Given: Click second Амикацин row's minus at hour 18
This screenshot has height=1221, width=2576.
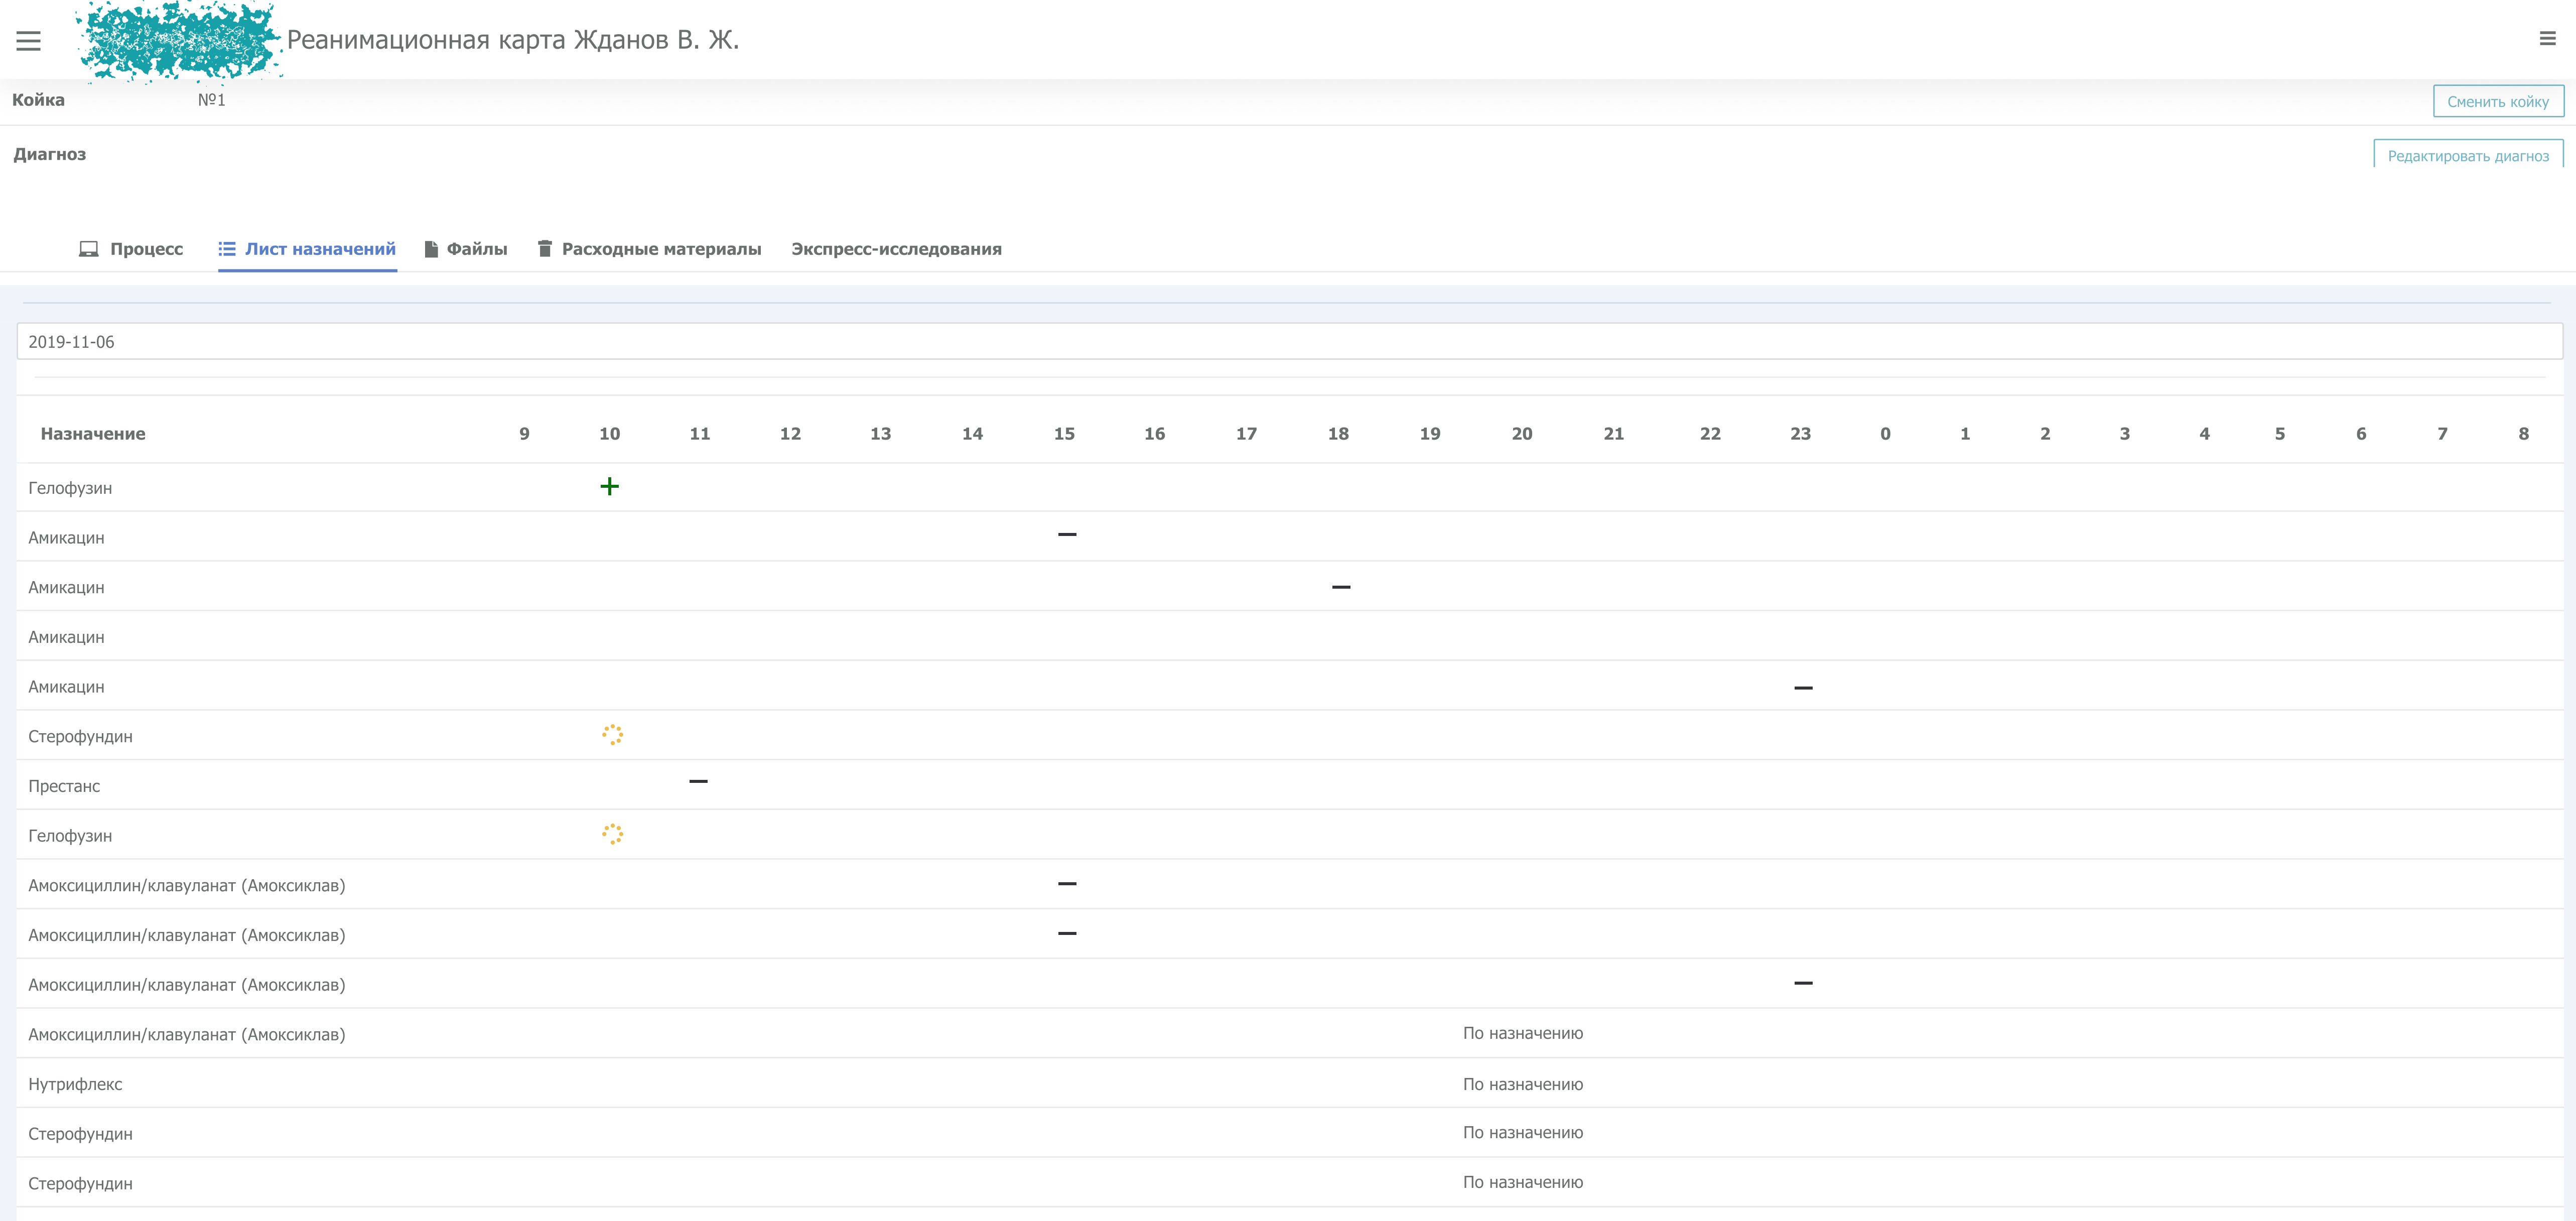Looking at the screenshot, I should tap(1341, 587).
